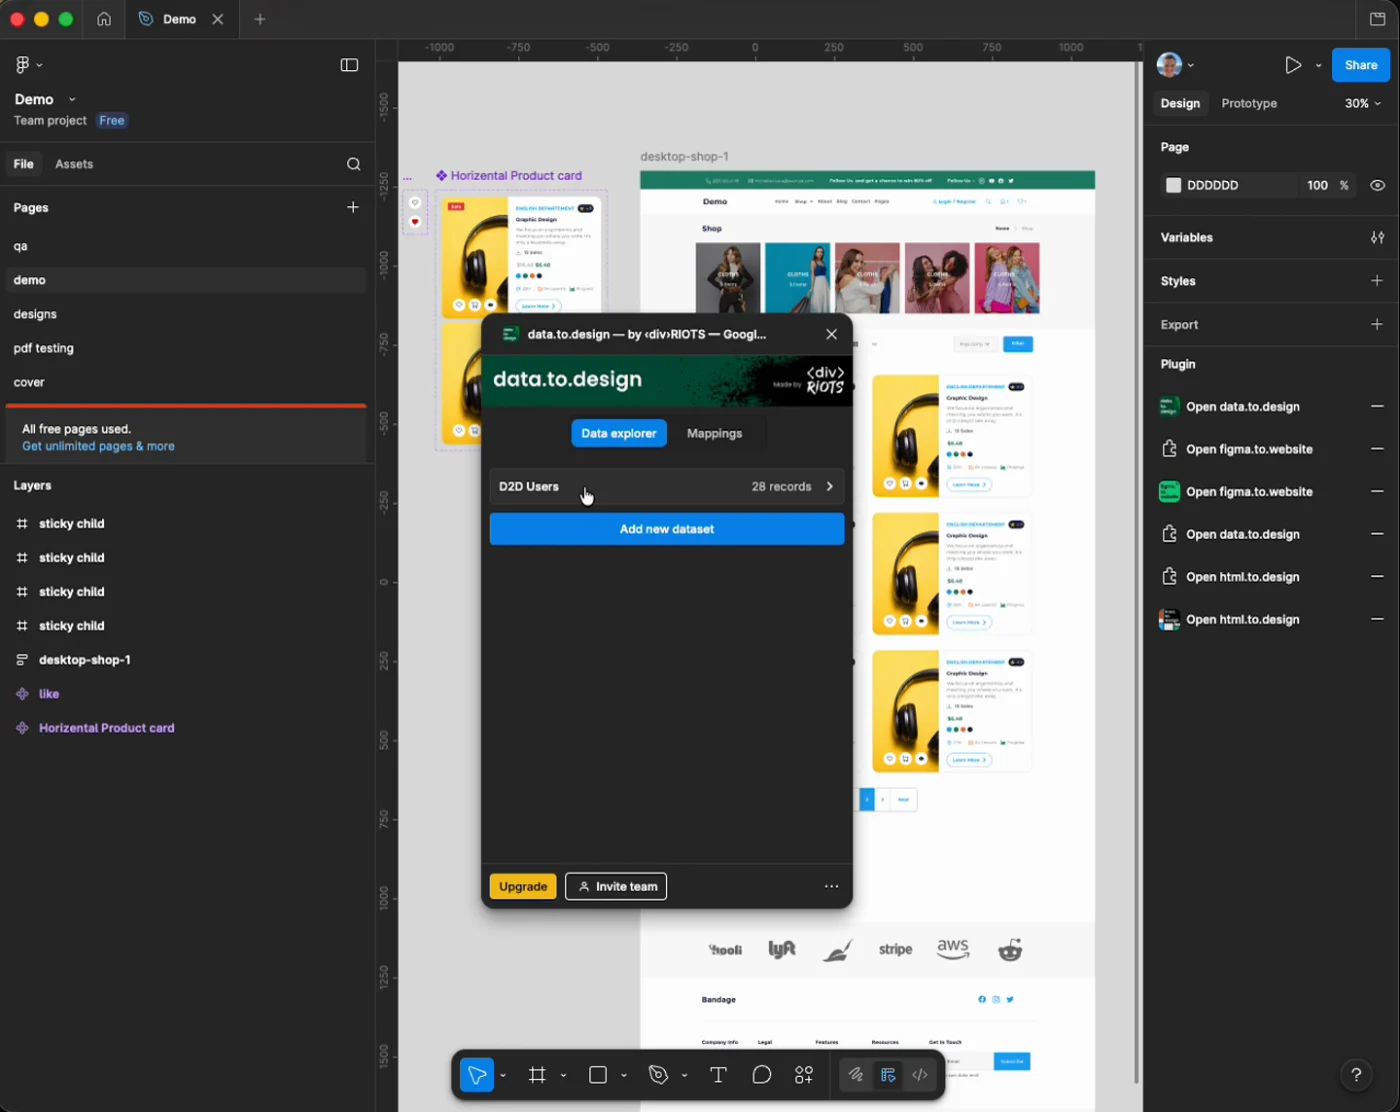Open the Move tool options dropdown arrow
This screenshot has height=1112, width=1400.
click(x=503, y=1076)
